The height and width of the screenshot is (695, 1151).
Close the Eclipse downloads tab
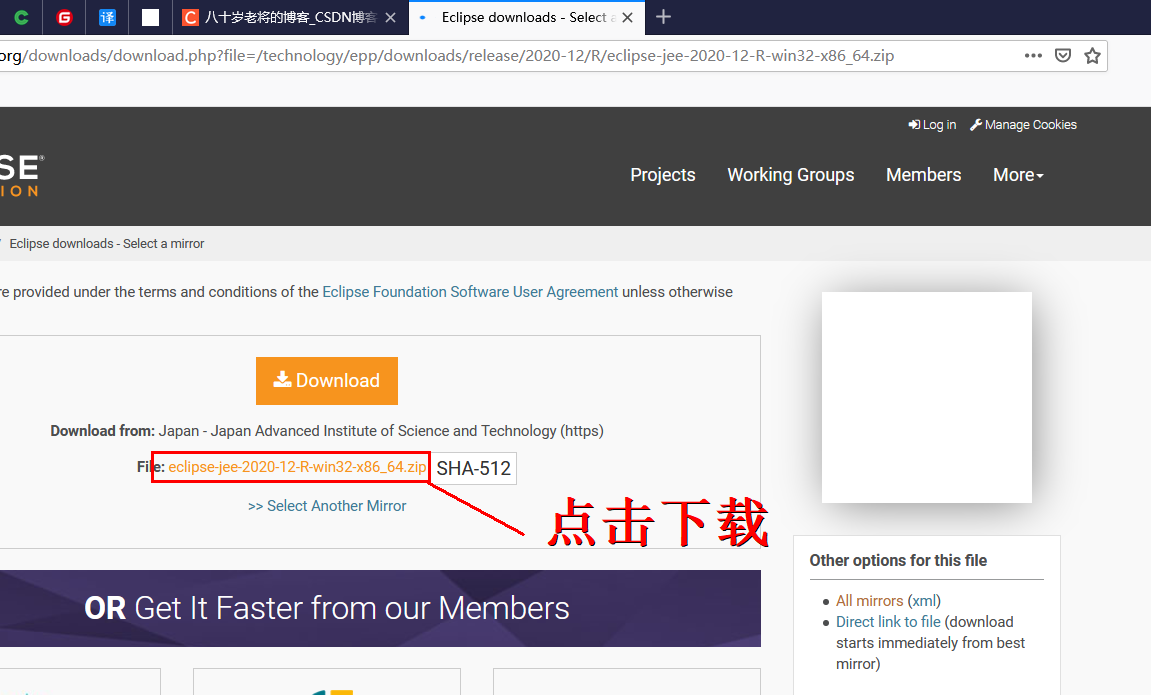(x=628, y=18)
